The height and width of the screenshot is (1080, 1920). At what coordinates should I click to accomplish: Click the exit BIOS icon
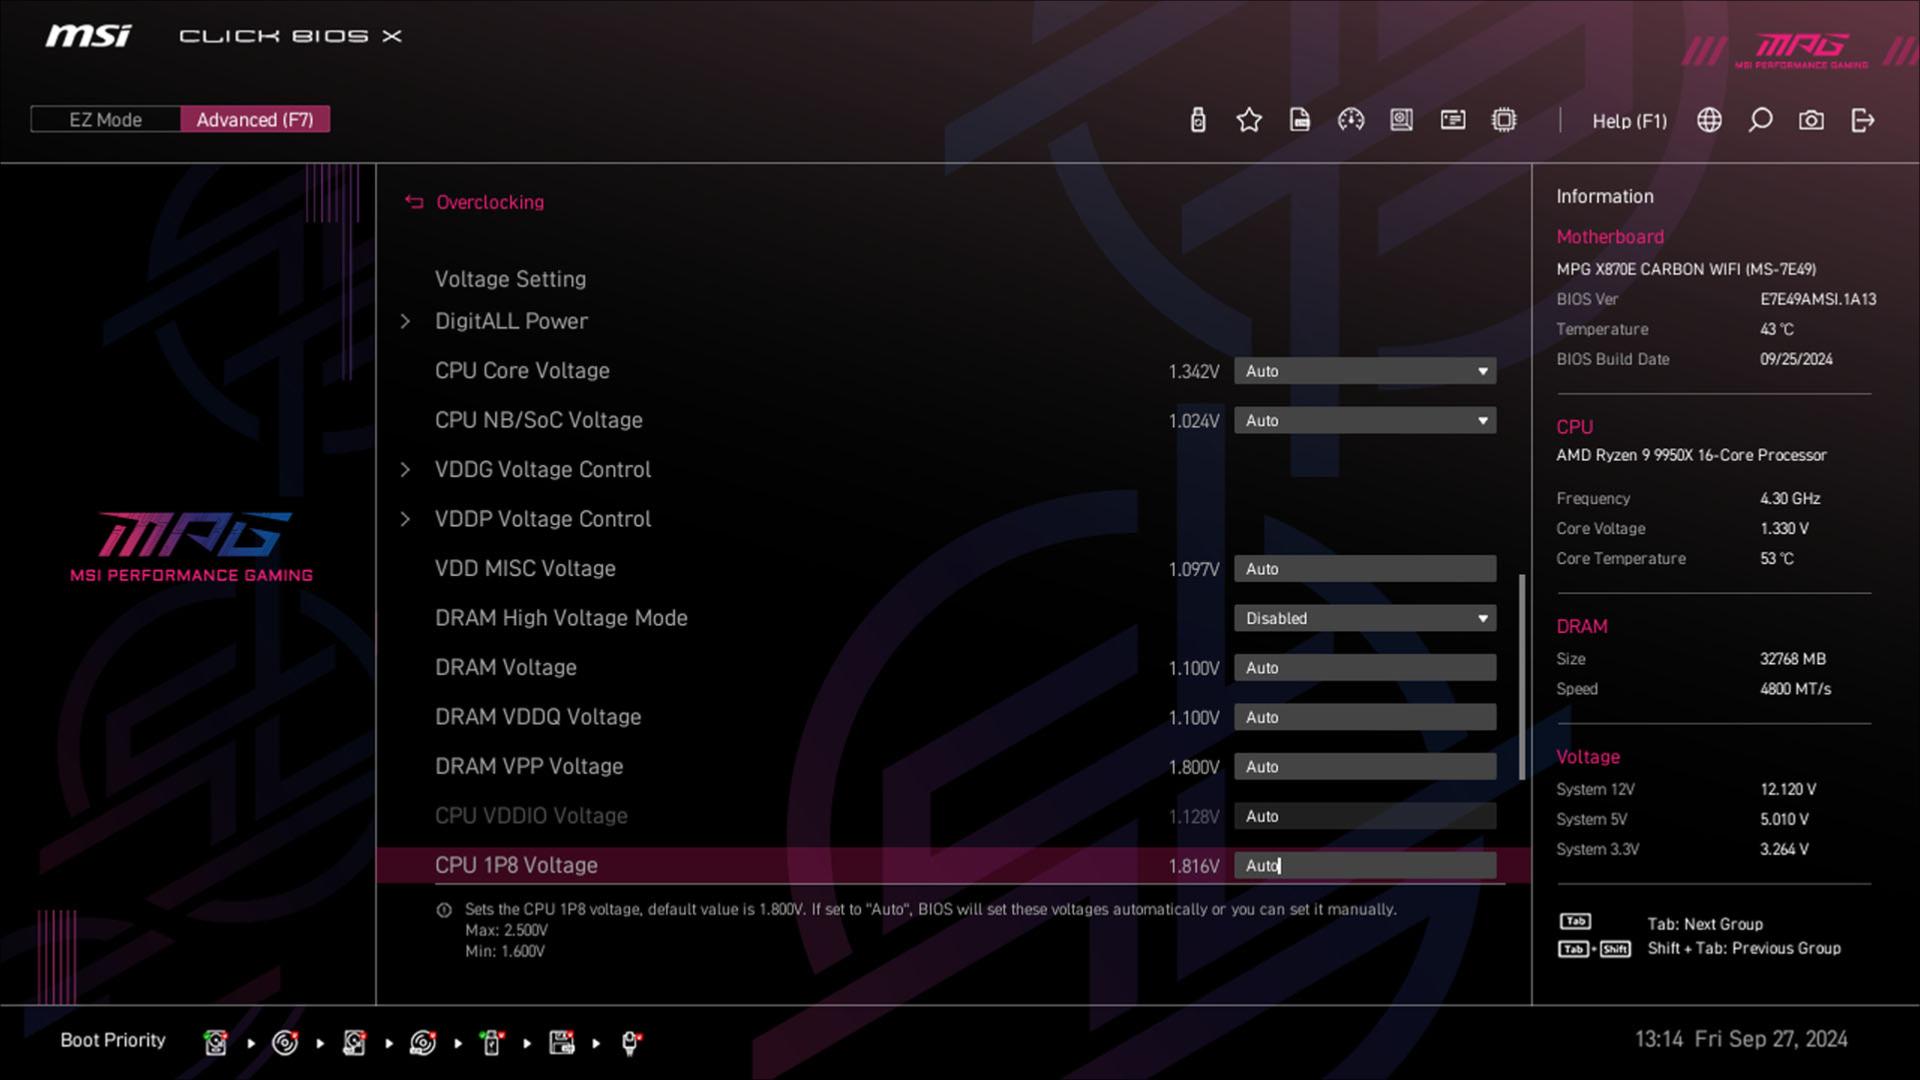point(1862,120)
